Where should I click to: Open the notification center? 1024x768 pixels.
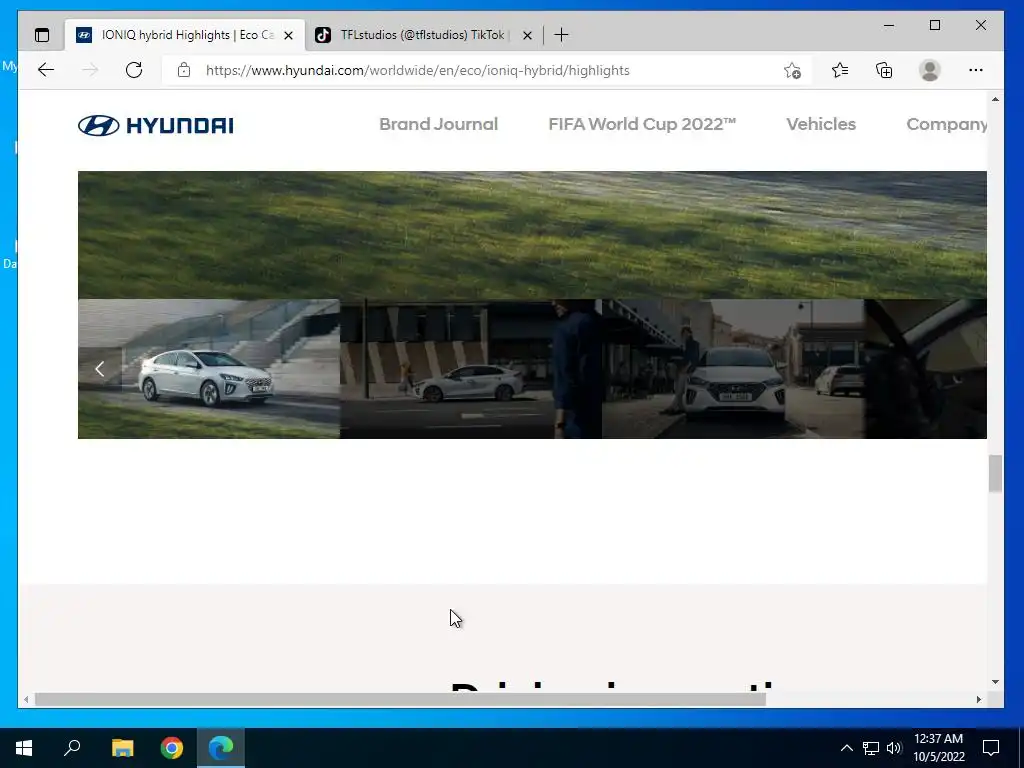click(x=991, y=748)
